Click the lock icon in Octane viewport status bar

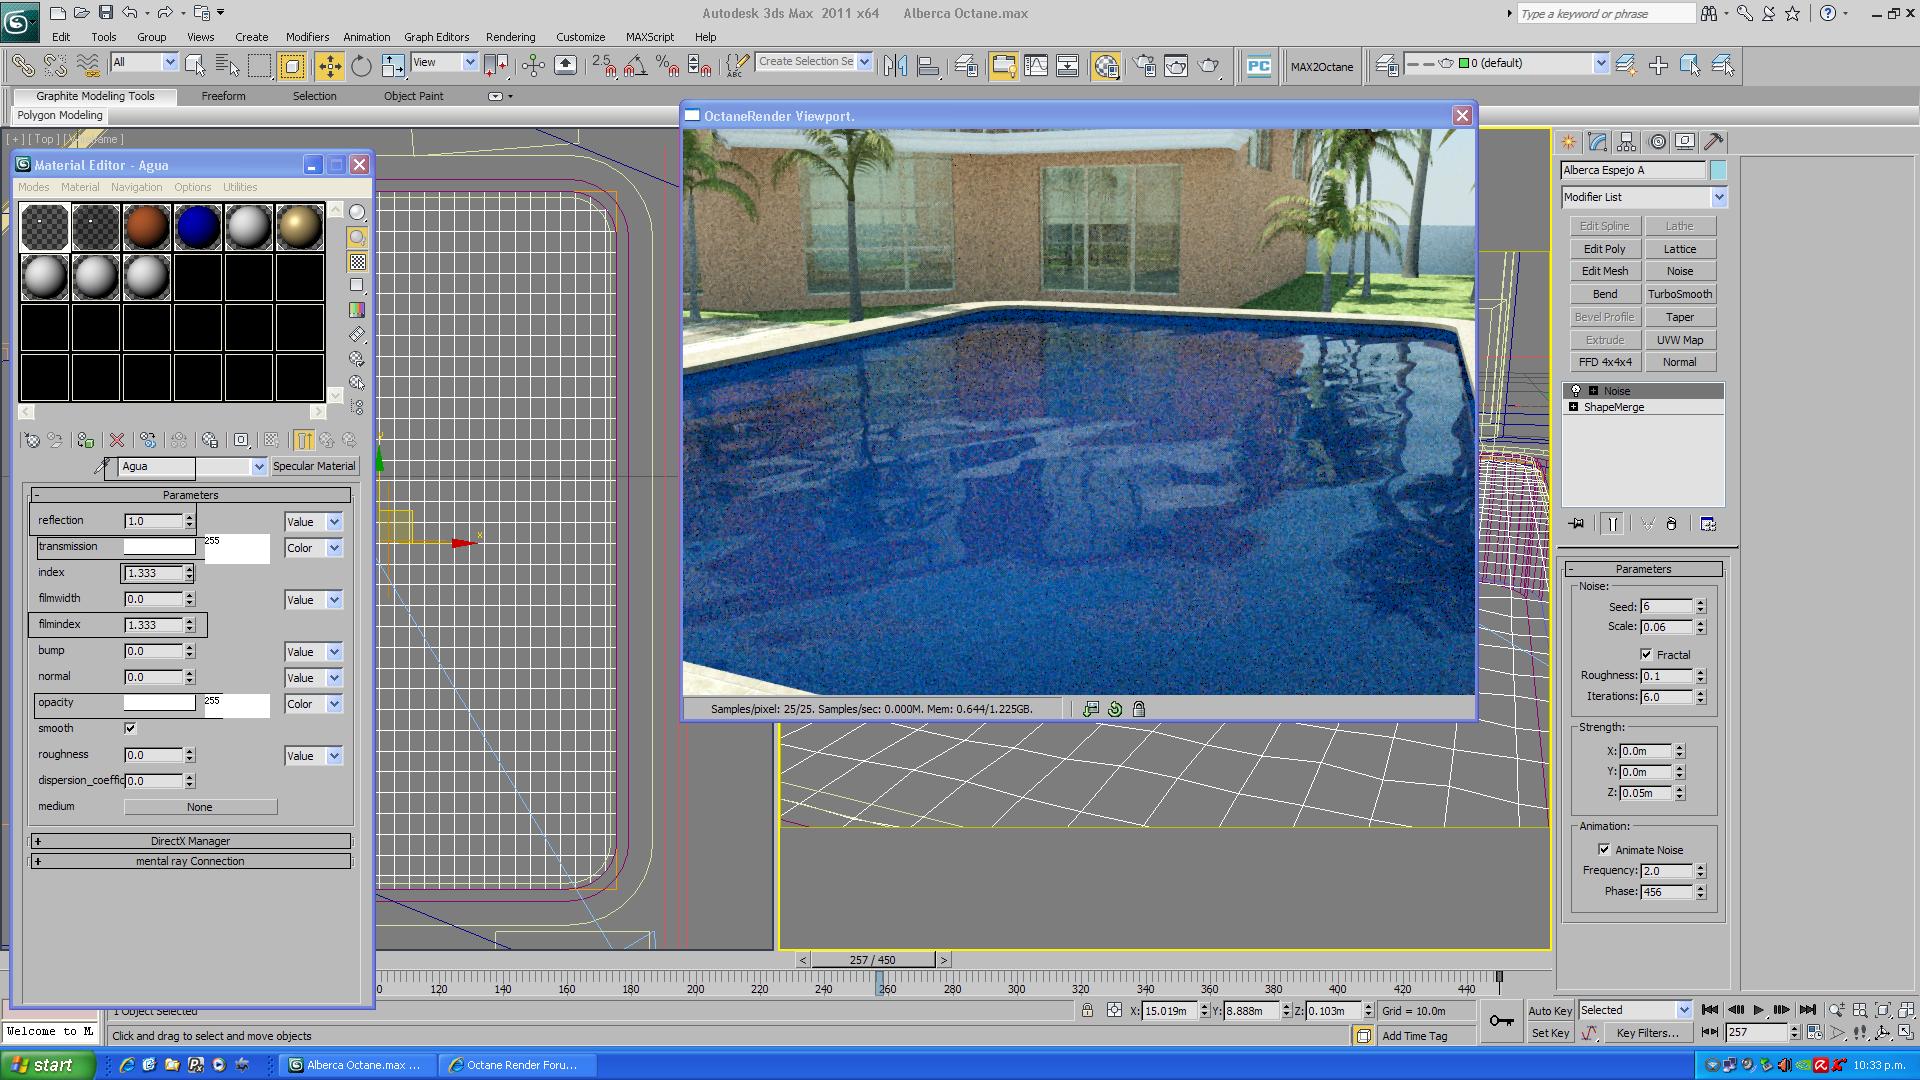tap(1138, 709)
